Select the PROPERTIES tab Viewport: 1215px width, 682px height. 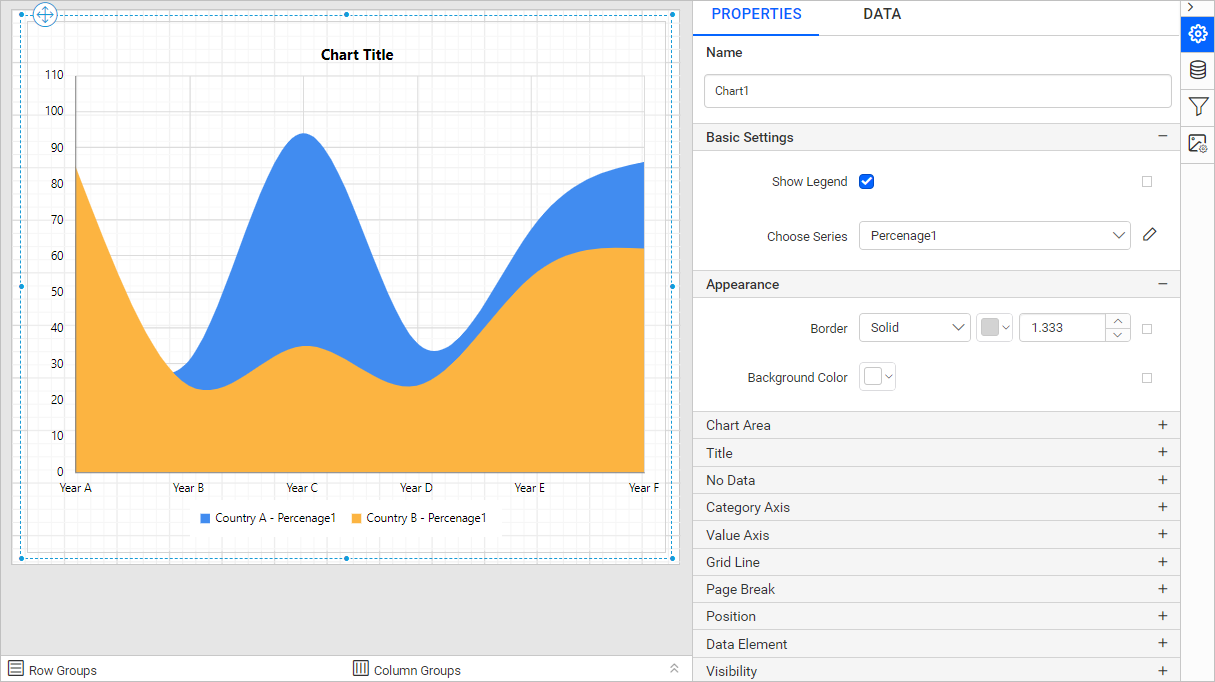pos(756,15)
